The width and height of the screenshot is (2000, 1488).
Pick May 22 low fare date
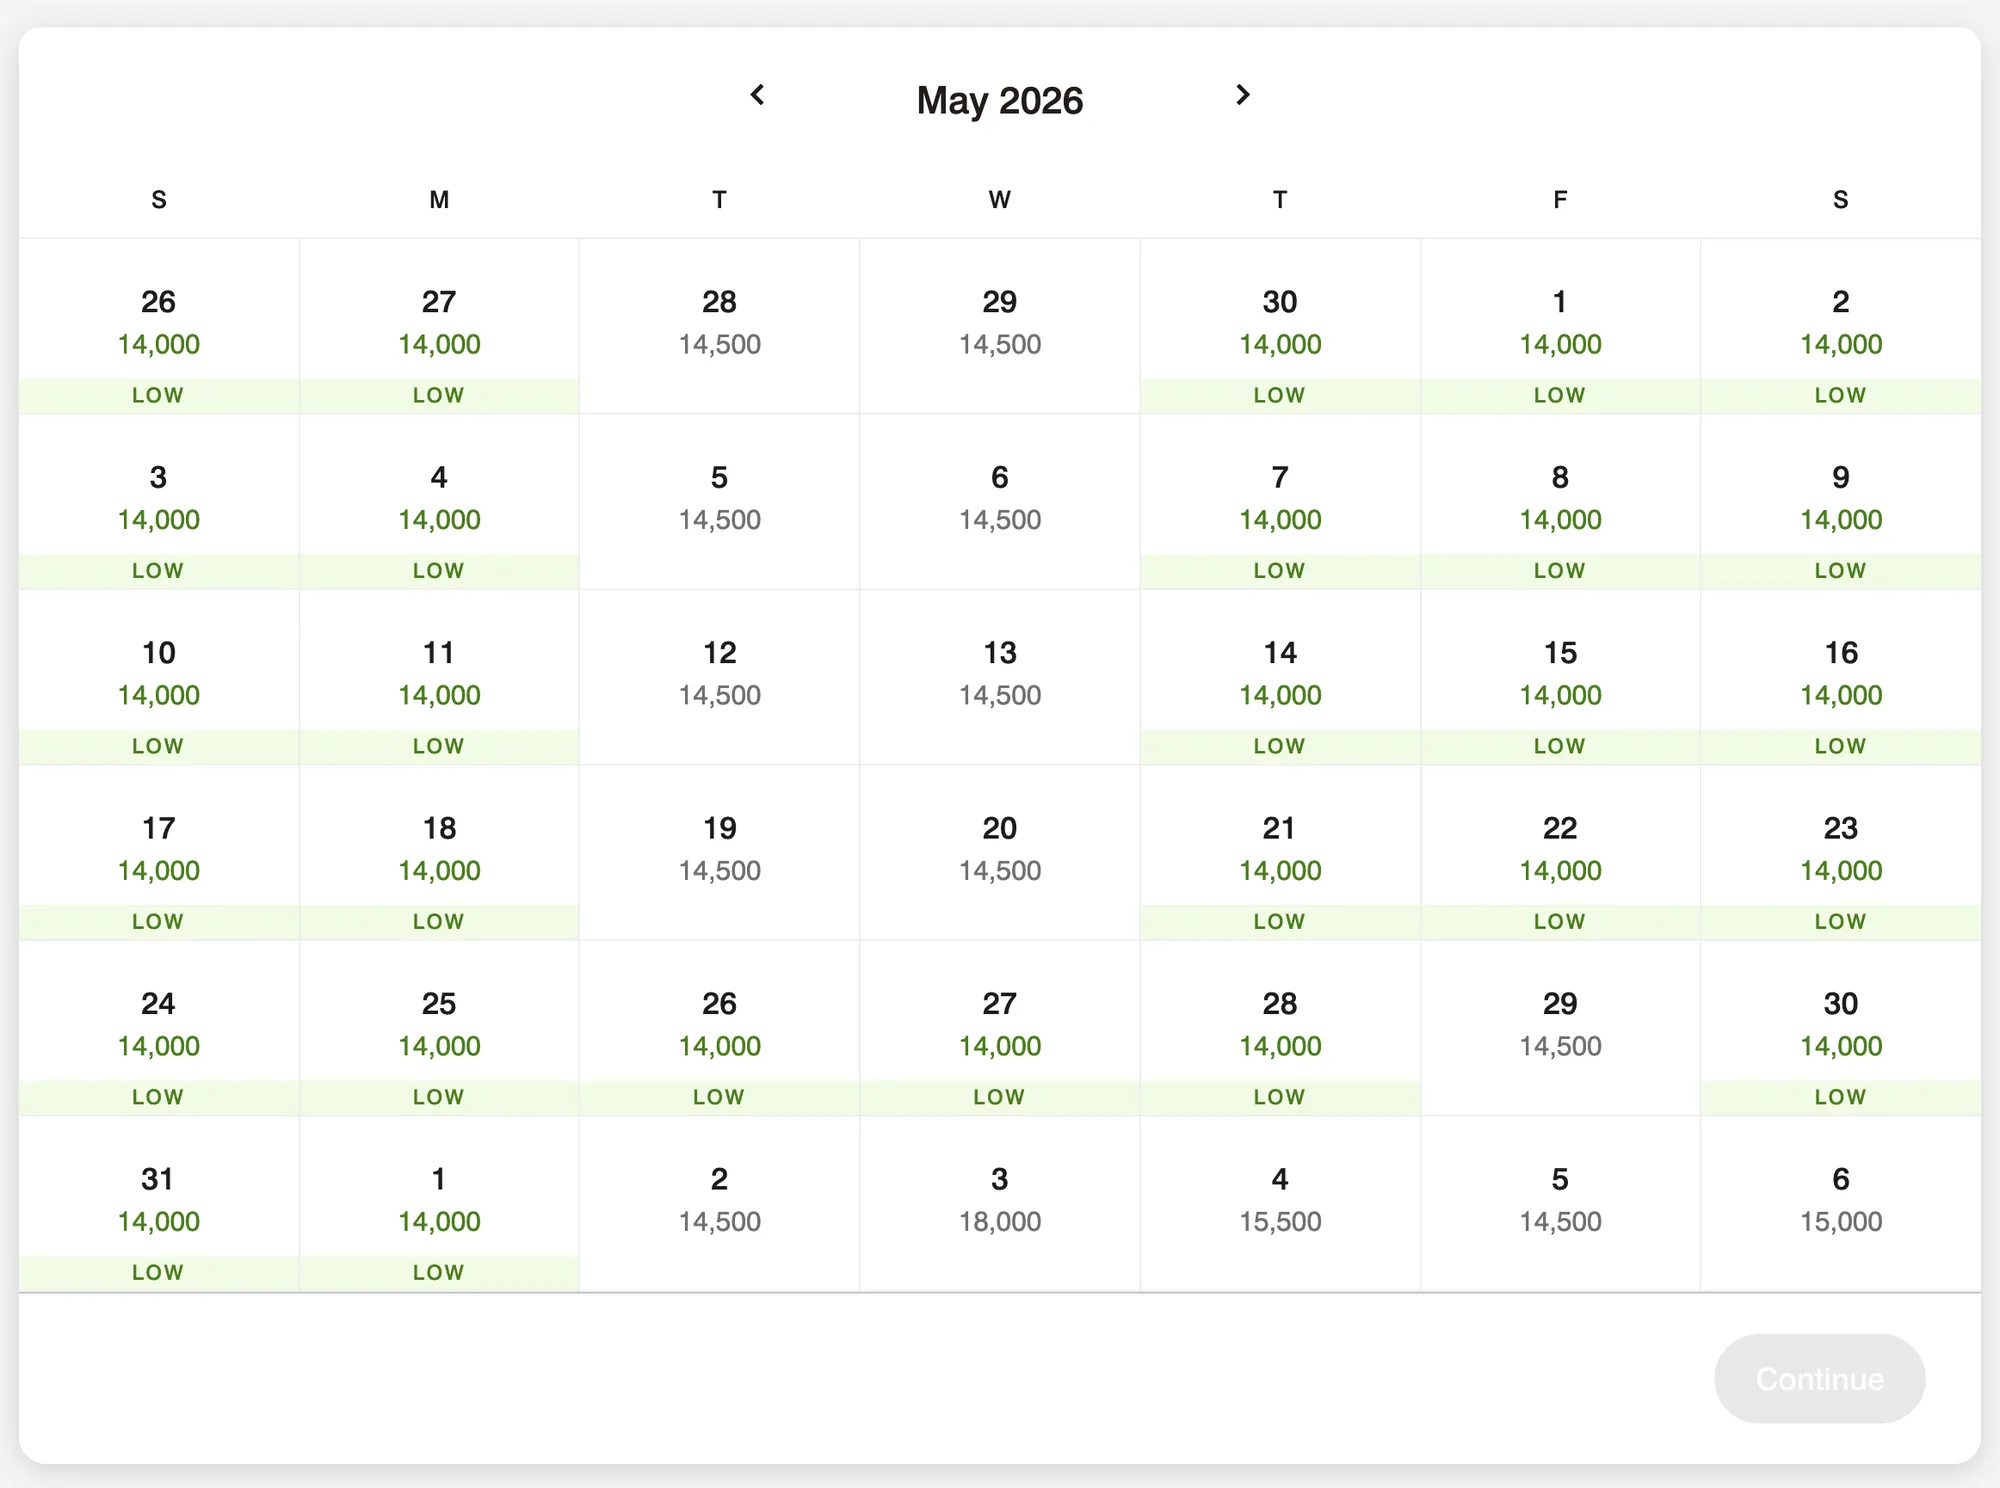click(x=1560, y=853)
